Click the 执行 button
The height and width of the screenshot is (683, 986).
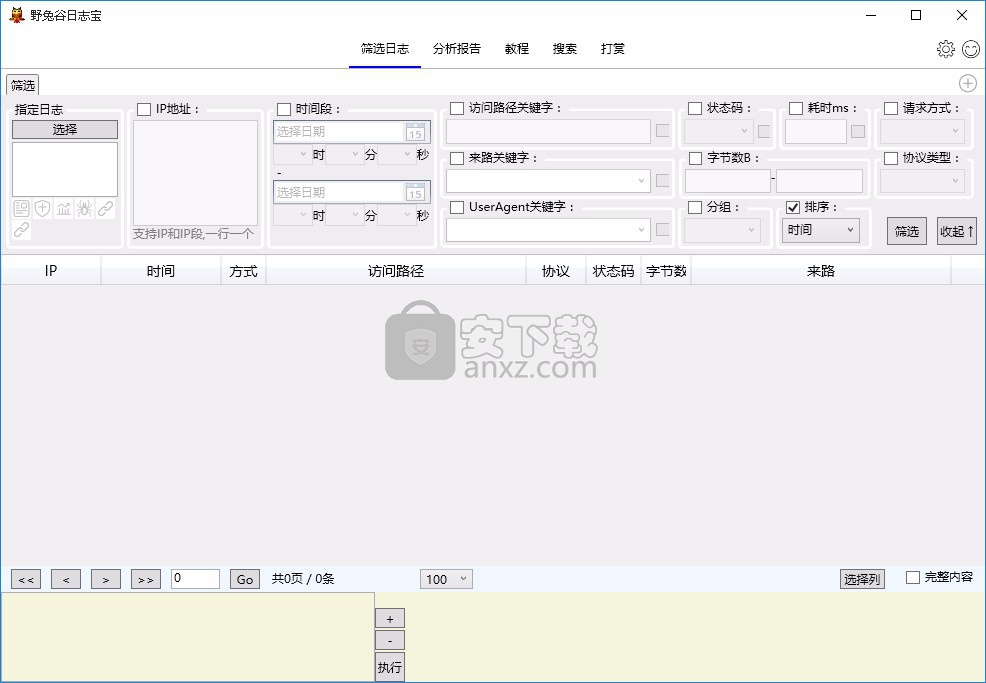point(390,667)
